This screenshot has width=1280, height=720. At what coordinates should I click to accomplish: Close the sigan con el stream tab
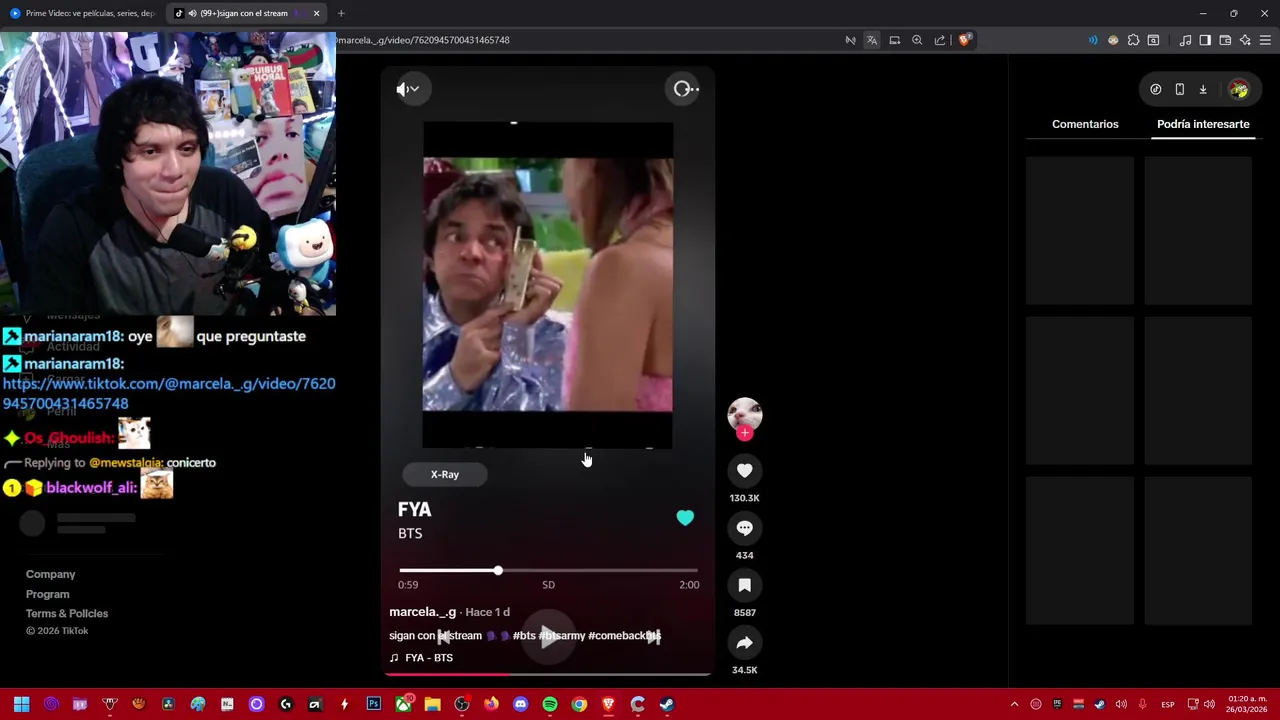pos(316,13)
